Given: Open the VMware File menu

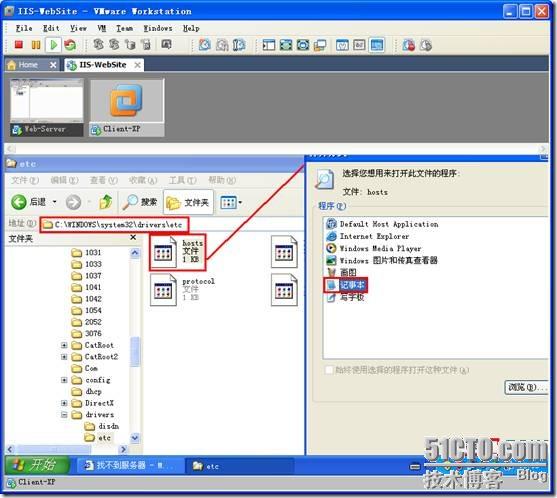Looking at the screenshot, I should tap(24, 28).
